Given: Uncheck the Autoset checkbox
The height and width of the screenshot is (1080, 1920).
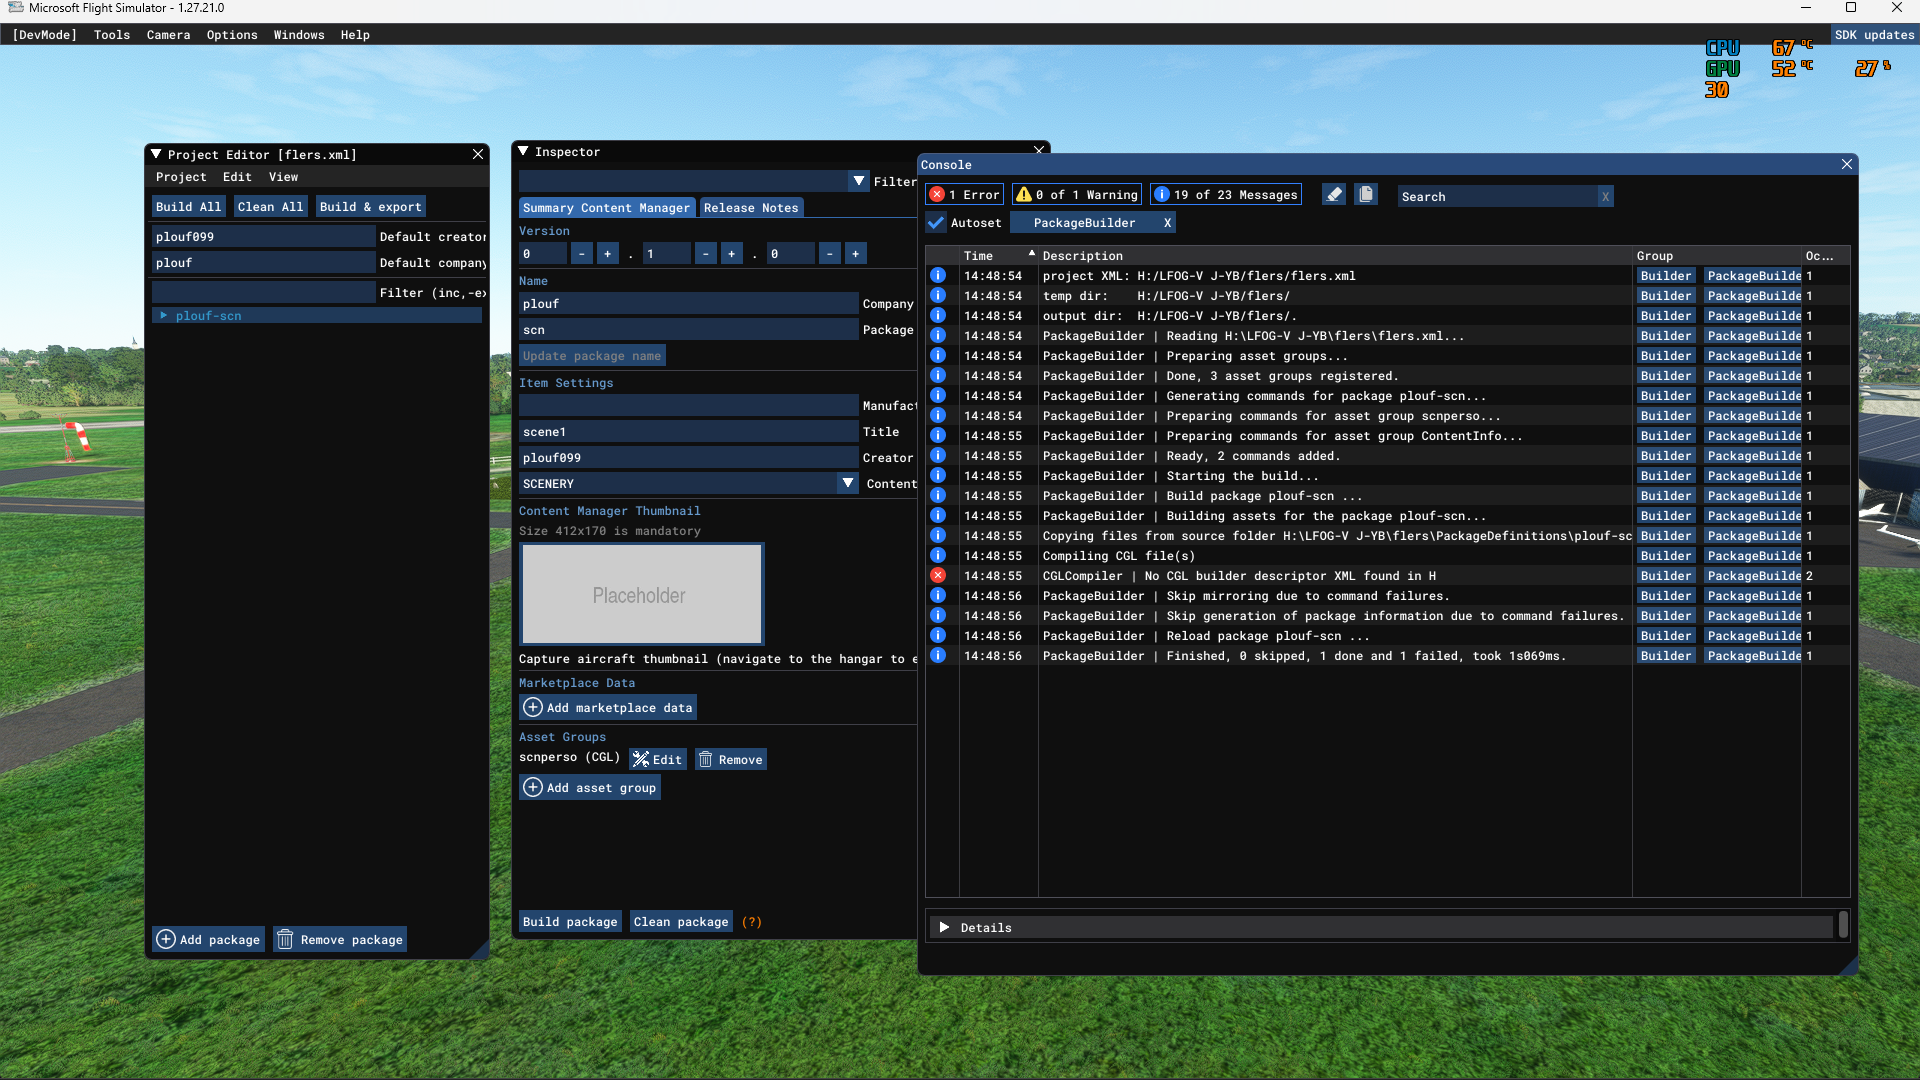Looking at the screenshot, I should click(x=936, y=223).
